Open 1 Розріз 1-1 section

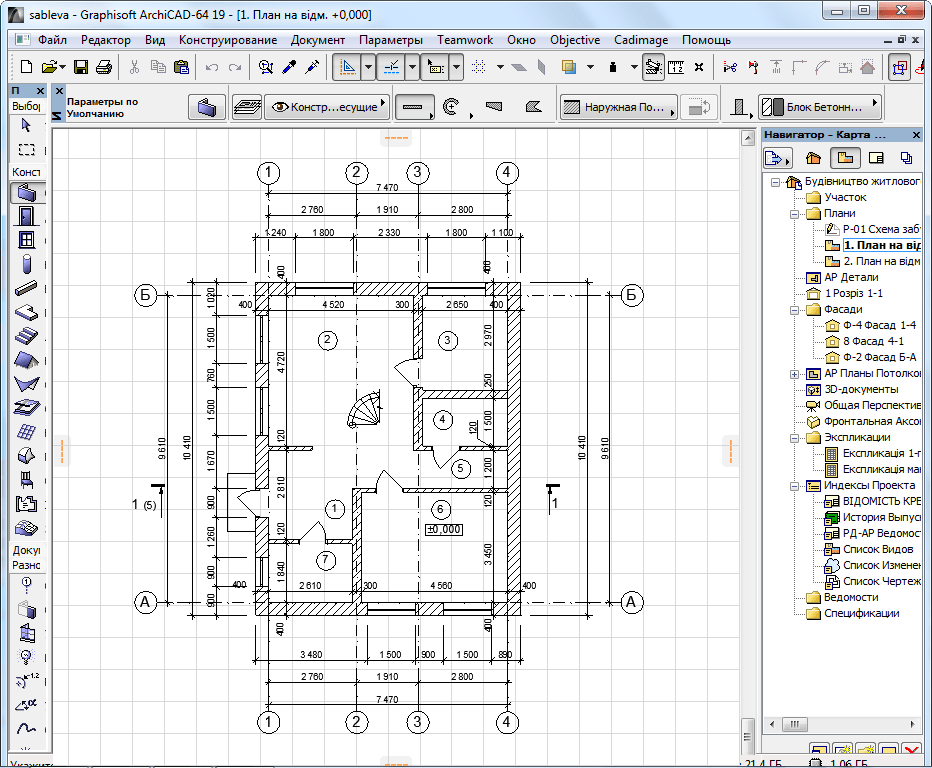(853, 293)
